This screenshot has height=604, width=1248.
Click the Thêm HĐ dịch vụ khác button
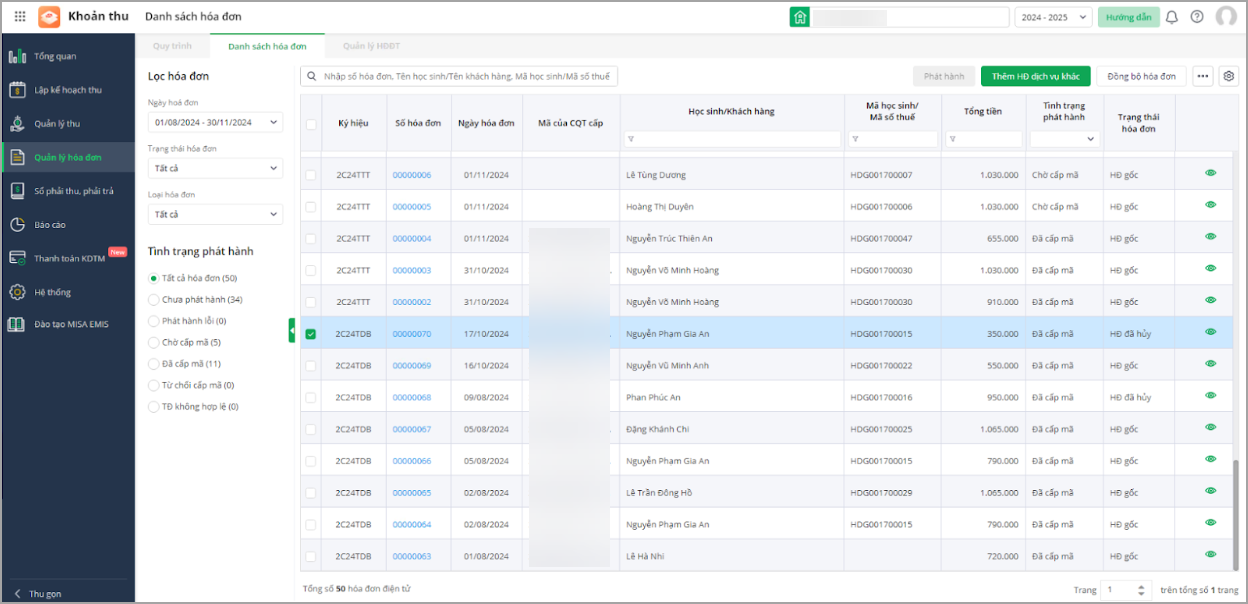(x=1035, y=76)
